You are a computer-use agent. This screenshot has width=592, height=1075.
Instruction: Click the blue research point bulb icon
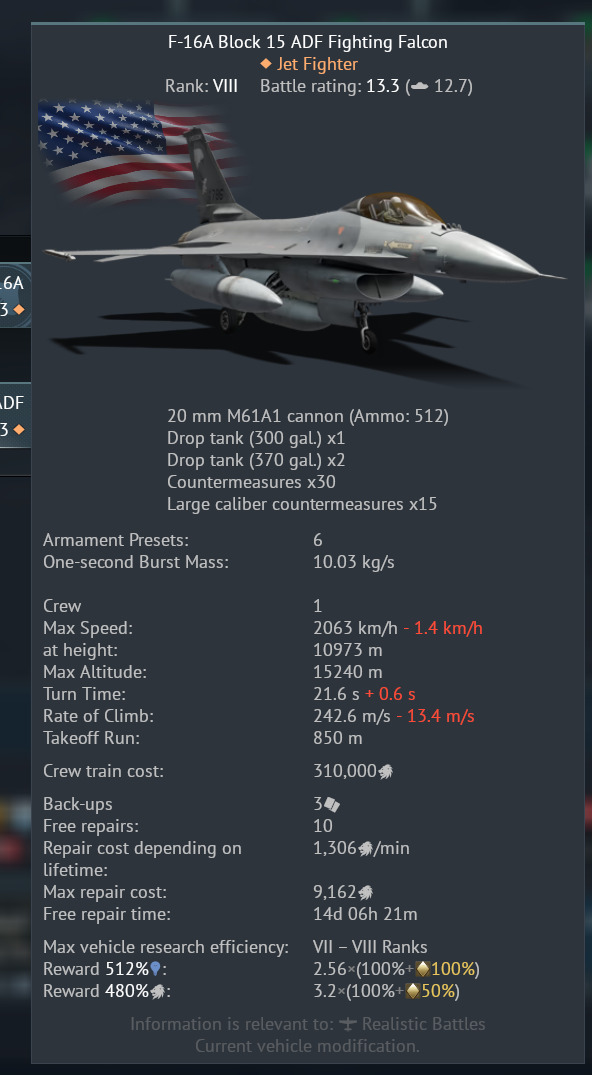coord(155,969)
